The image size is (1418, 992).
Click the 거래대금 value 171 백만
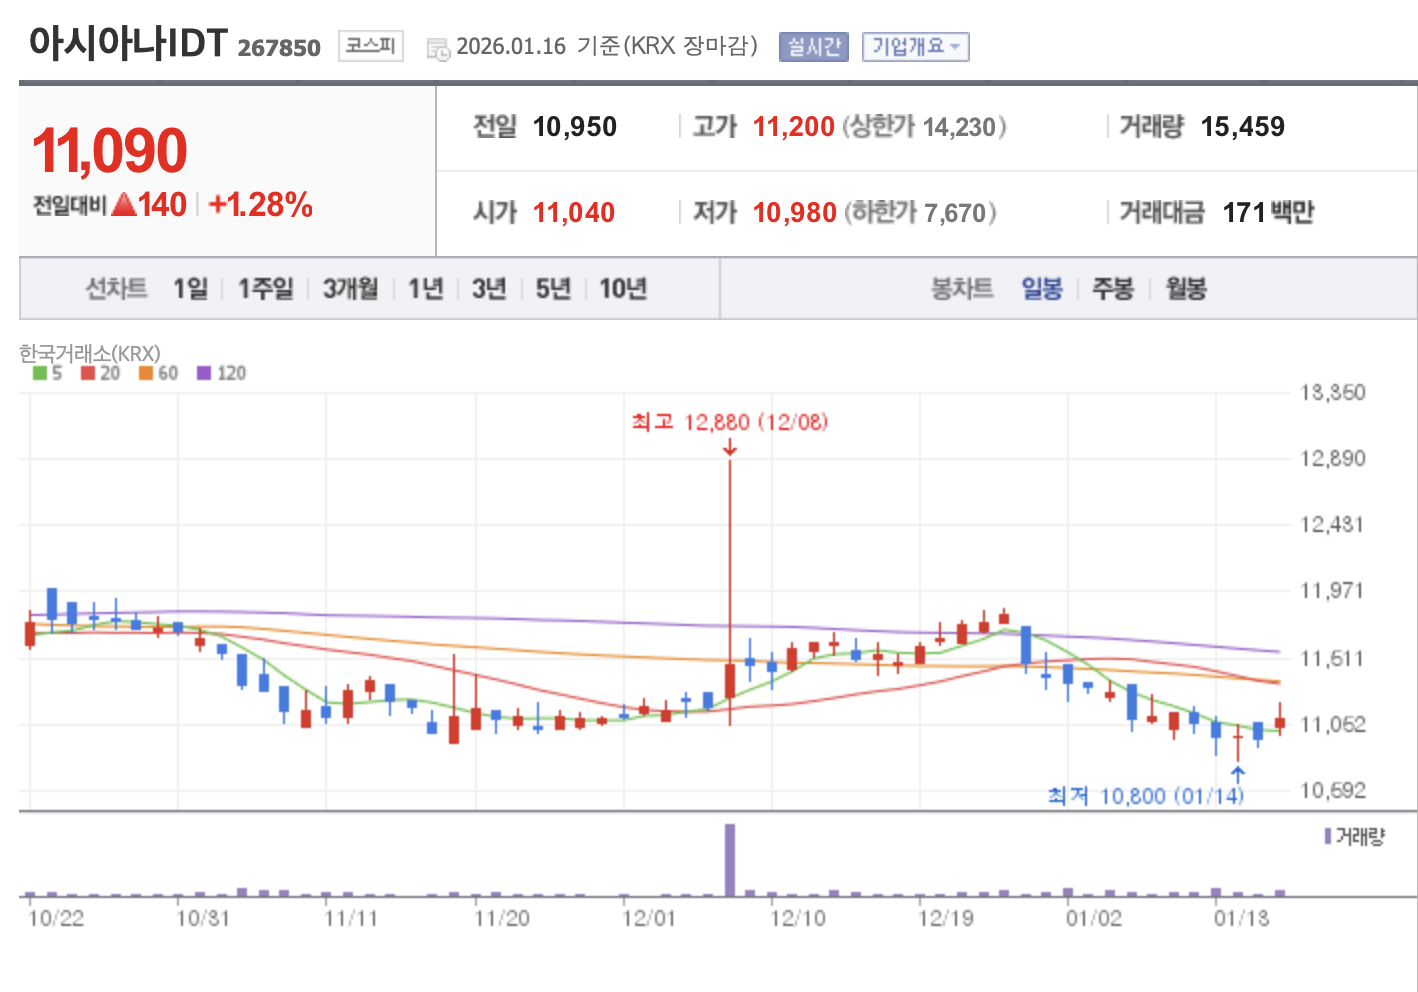(1268, 213)
